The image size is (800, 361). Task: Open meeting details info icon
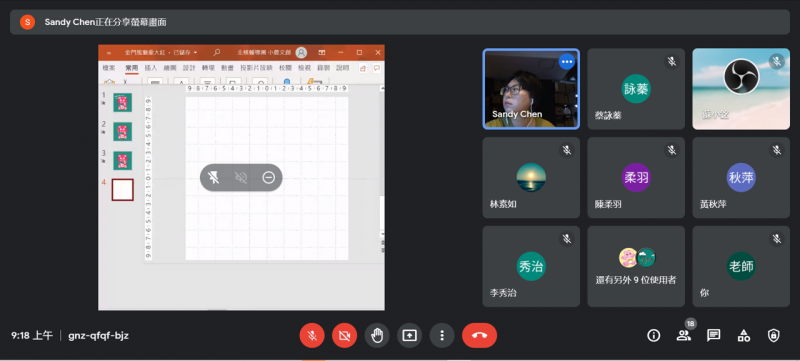coord(654,336)
